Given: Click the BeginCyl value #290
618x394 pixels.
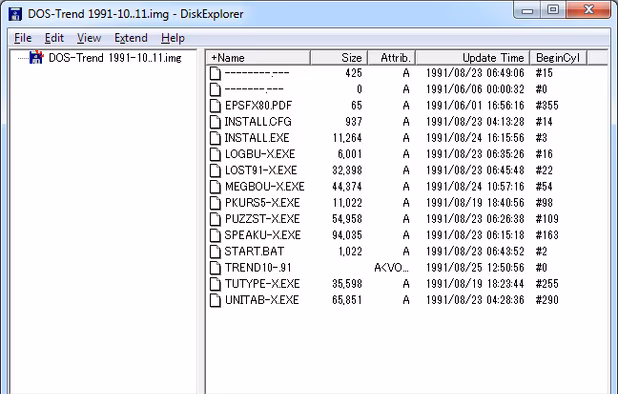Looking at the screenshot, I should 547,300.
